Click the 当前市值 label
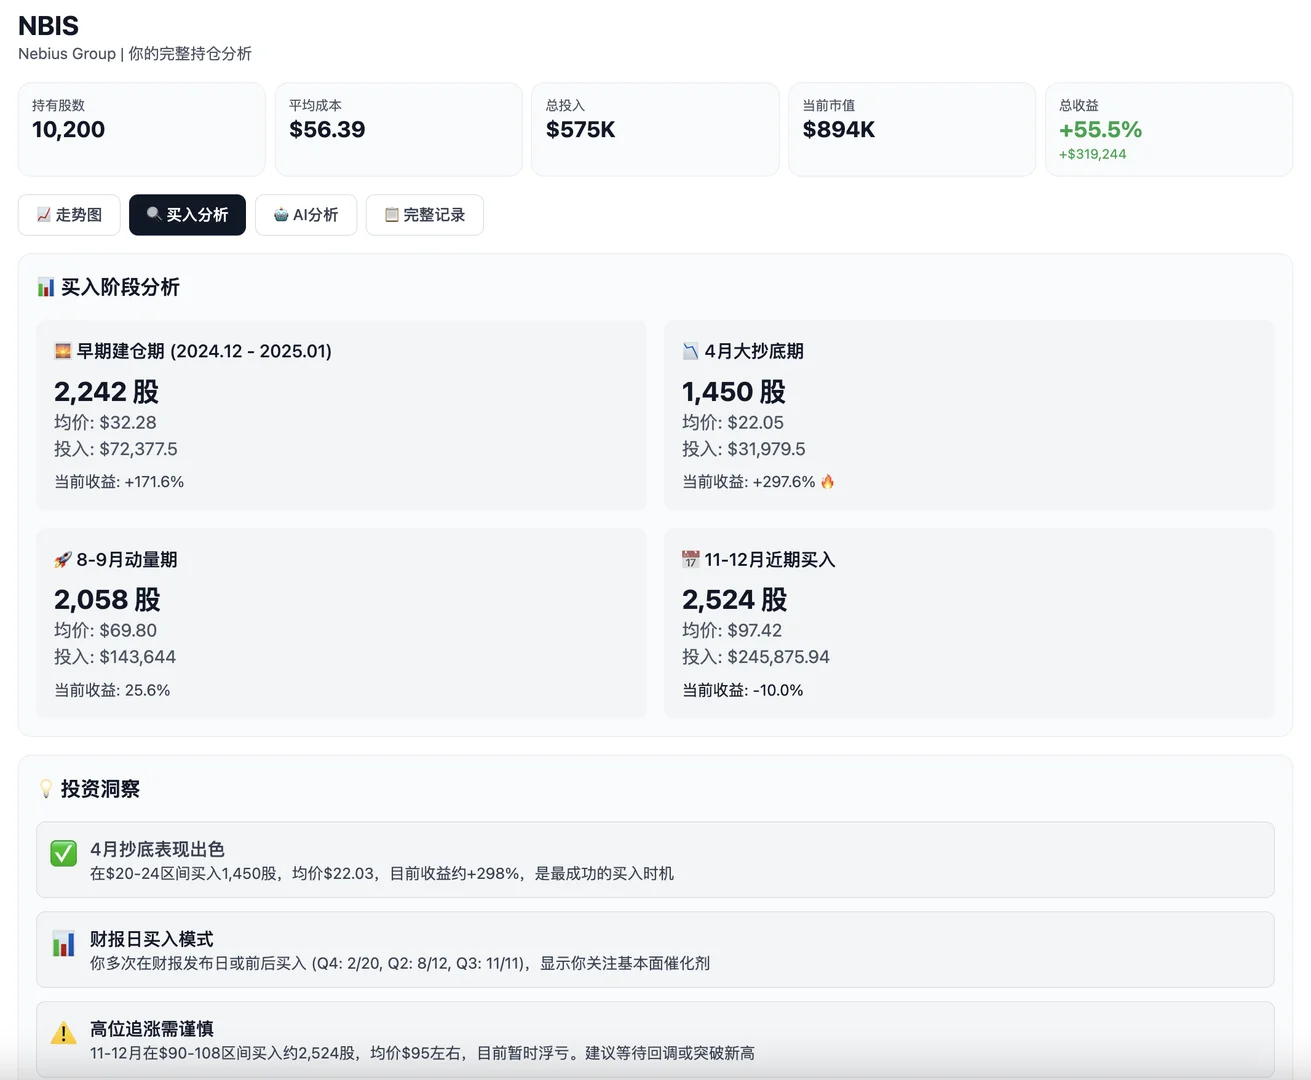Viewport: 1311px width, 1080px height. pyautogui.click(x=829, y=105)
